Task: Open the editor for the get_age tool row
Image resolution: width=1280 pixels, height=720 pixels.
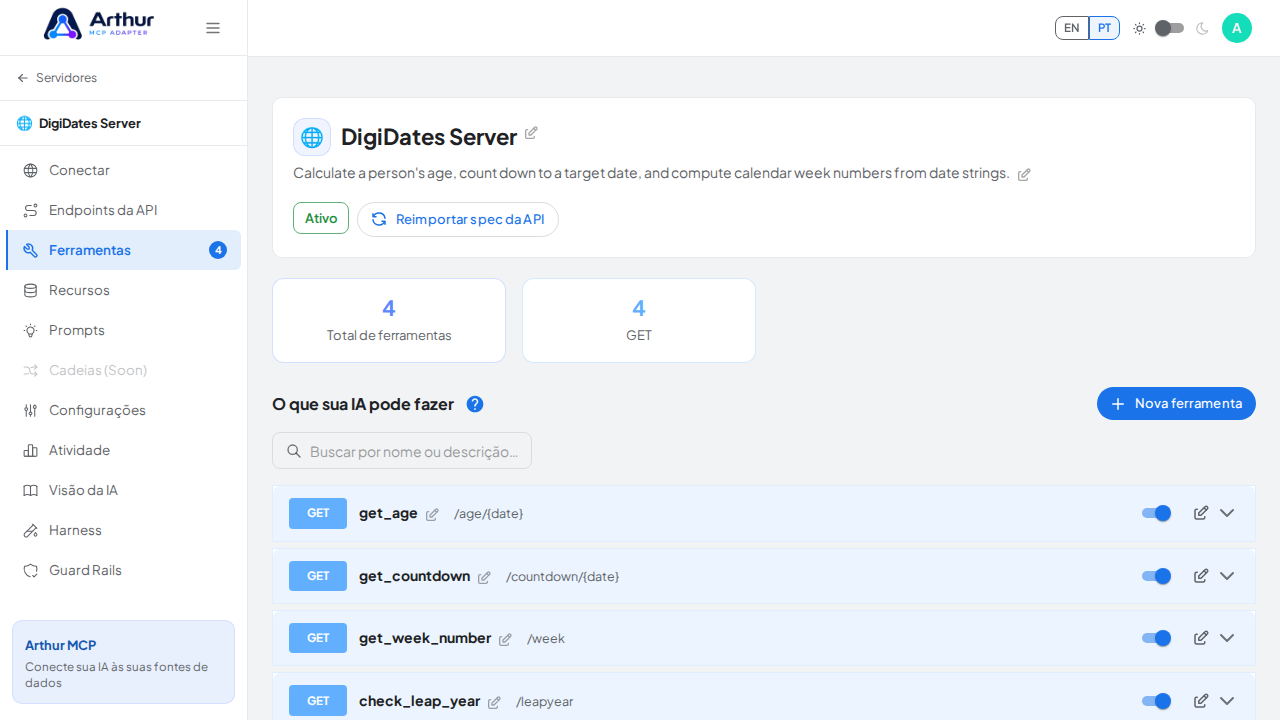Action: pos(1201,513)
